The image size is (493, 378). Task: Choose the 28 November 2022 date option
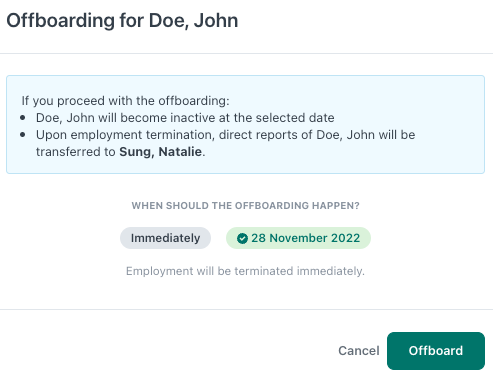click(x=298, y=238)
